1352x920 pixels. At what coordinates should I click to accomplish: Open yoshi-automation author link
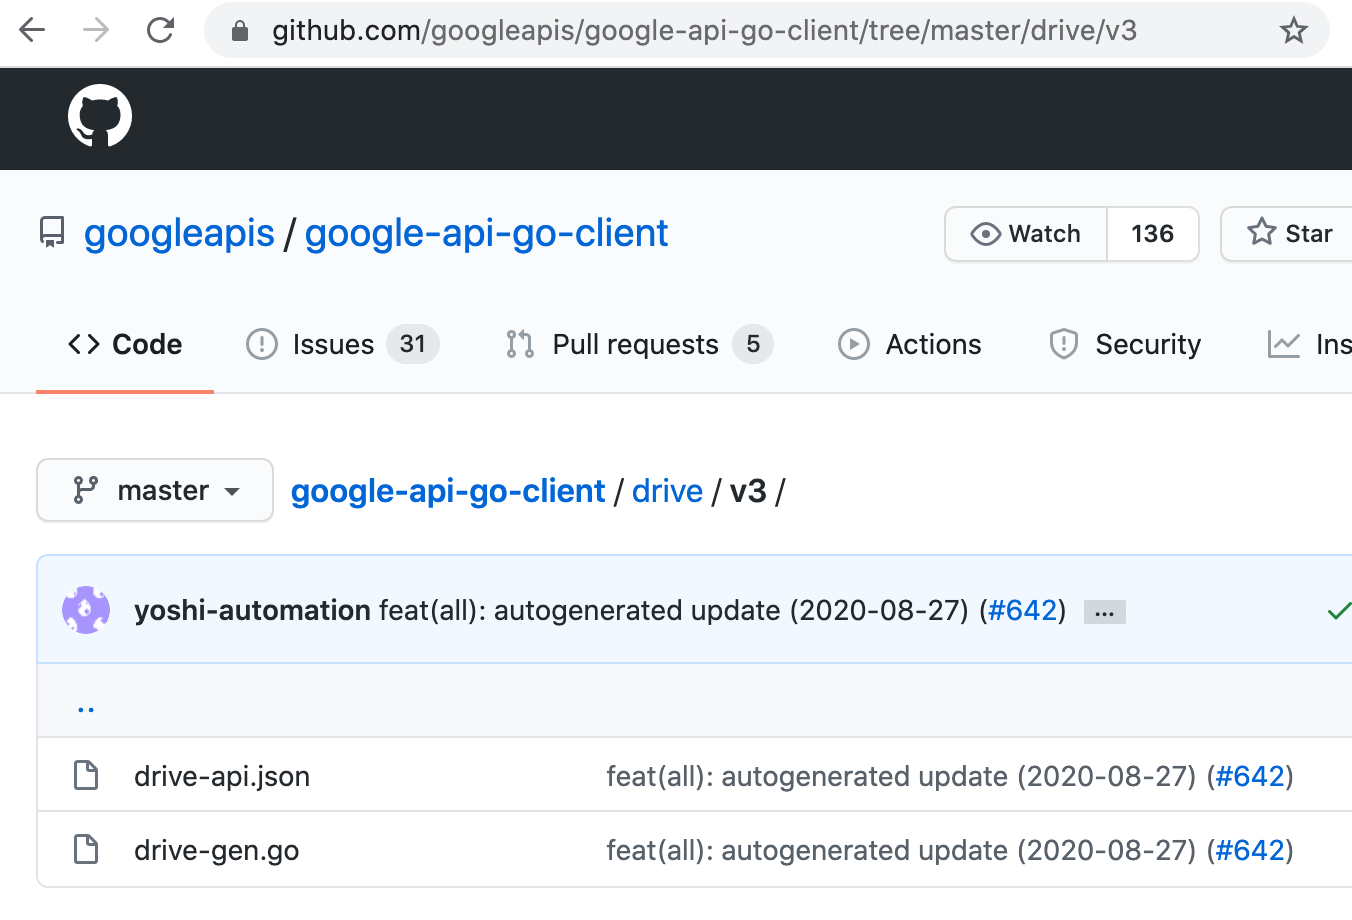[x=252, y=610]
